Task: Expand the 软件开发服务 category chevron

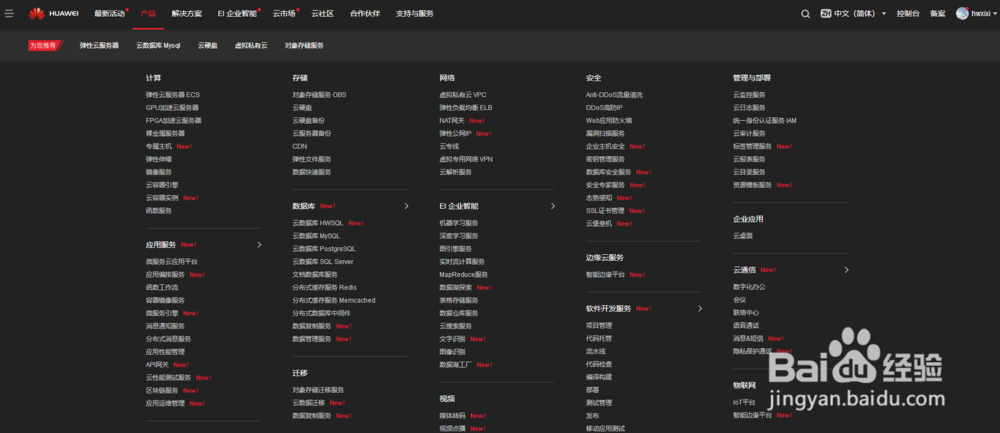Action: pos(700,309)
